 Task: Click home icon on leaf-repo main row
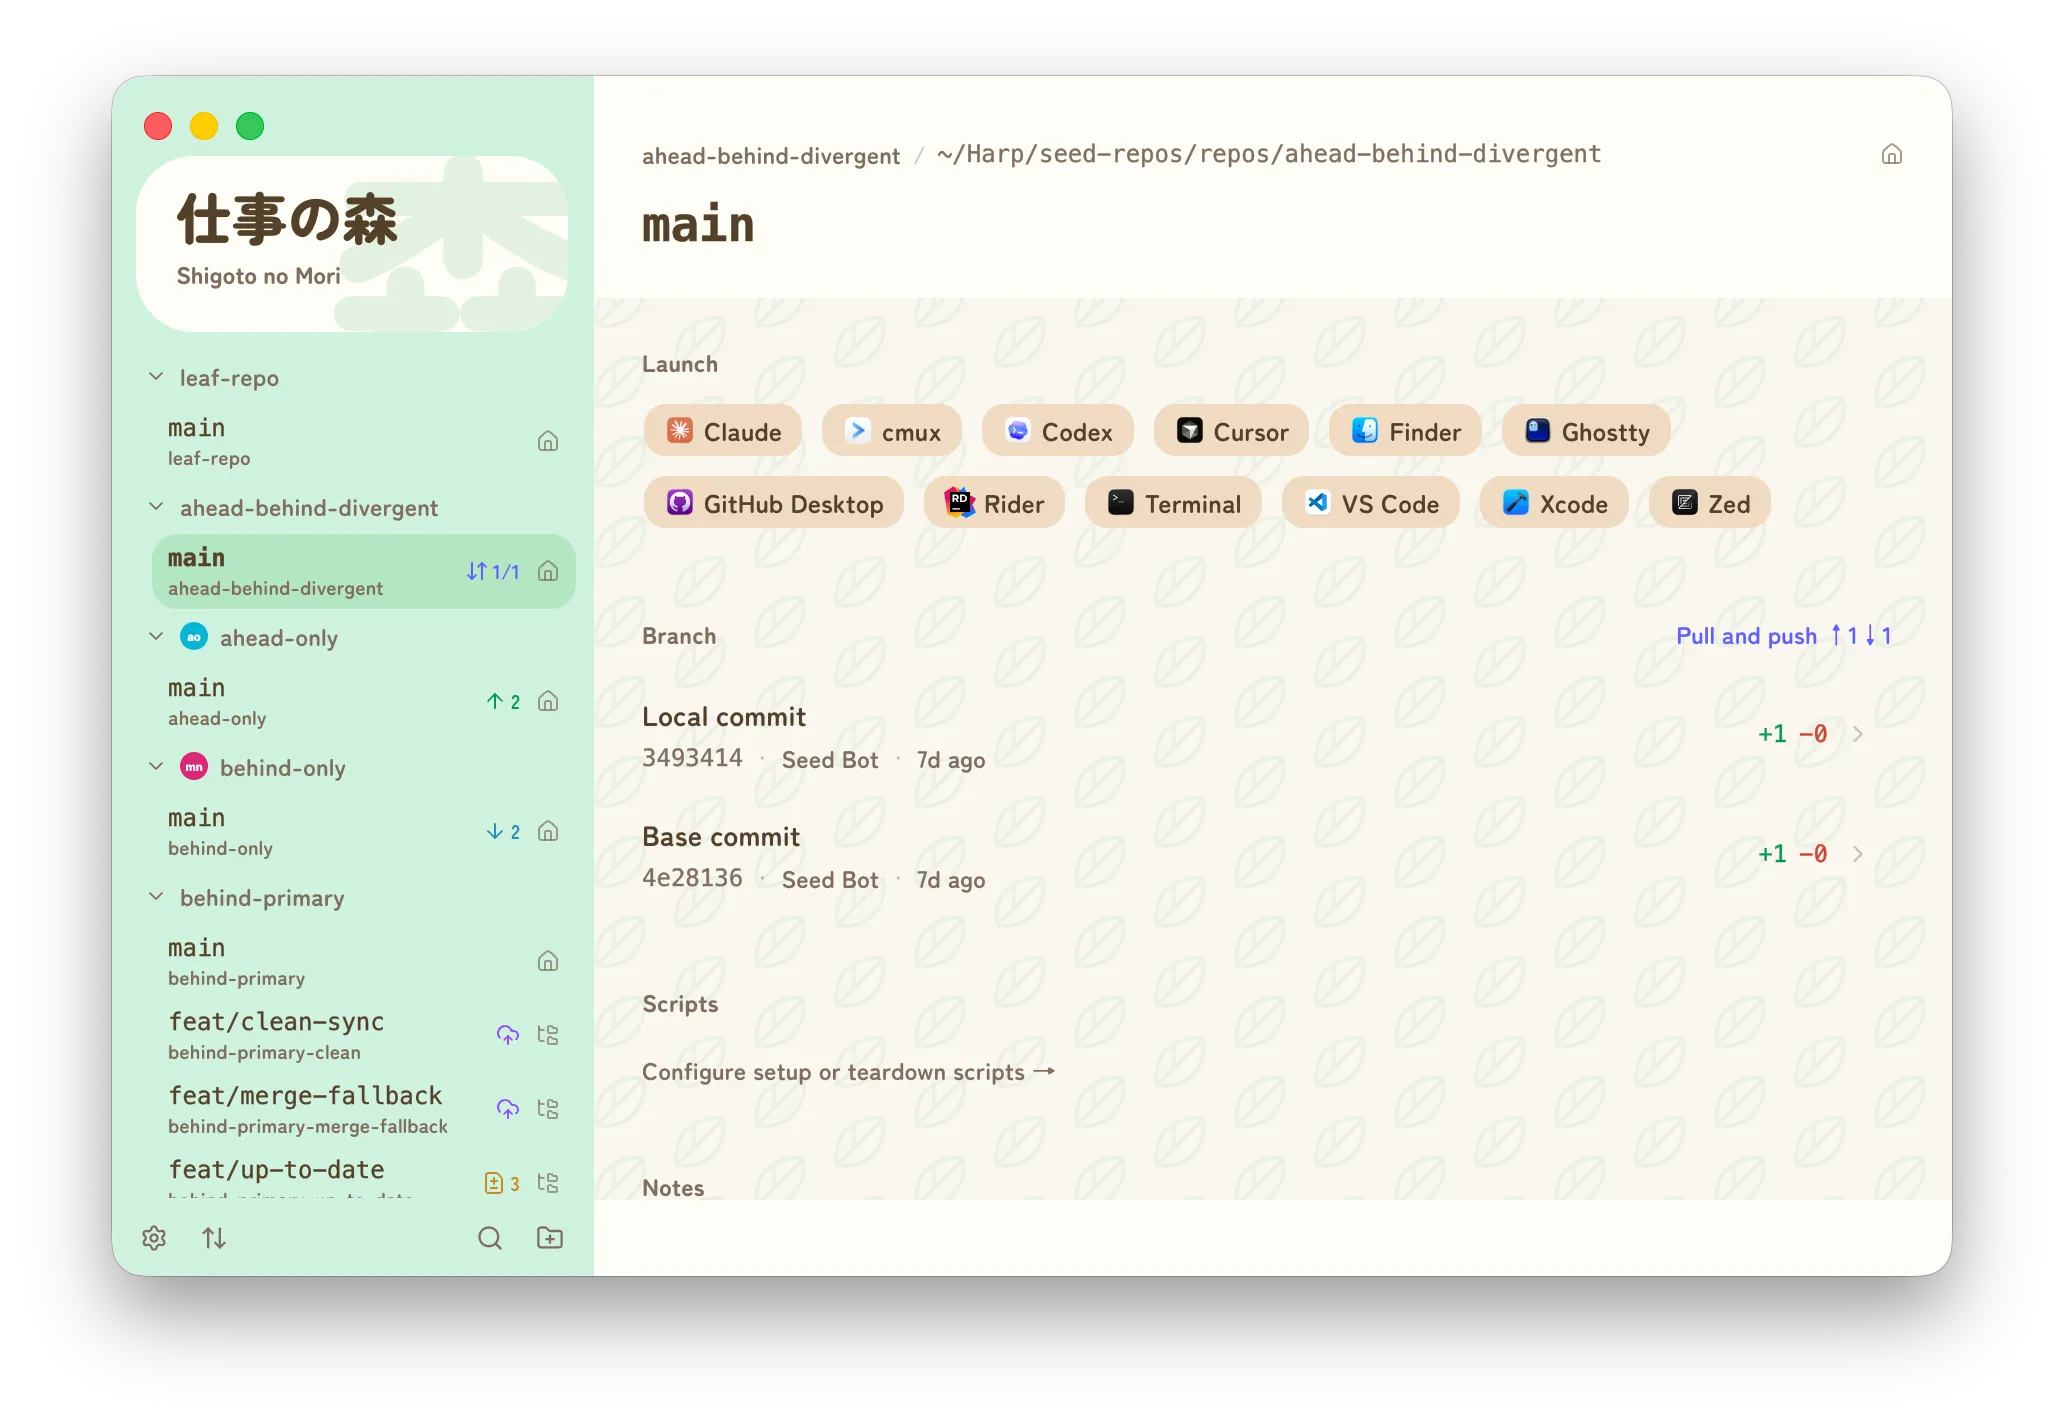[x=548, y=441]
